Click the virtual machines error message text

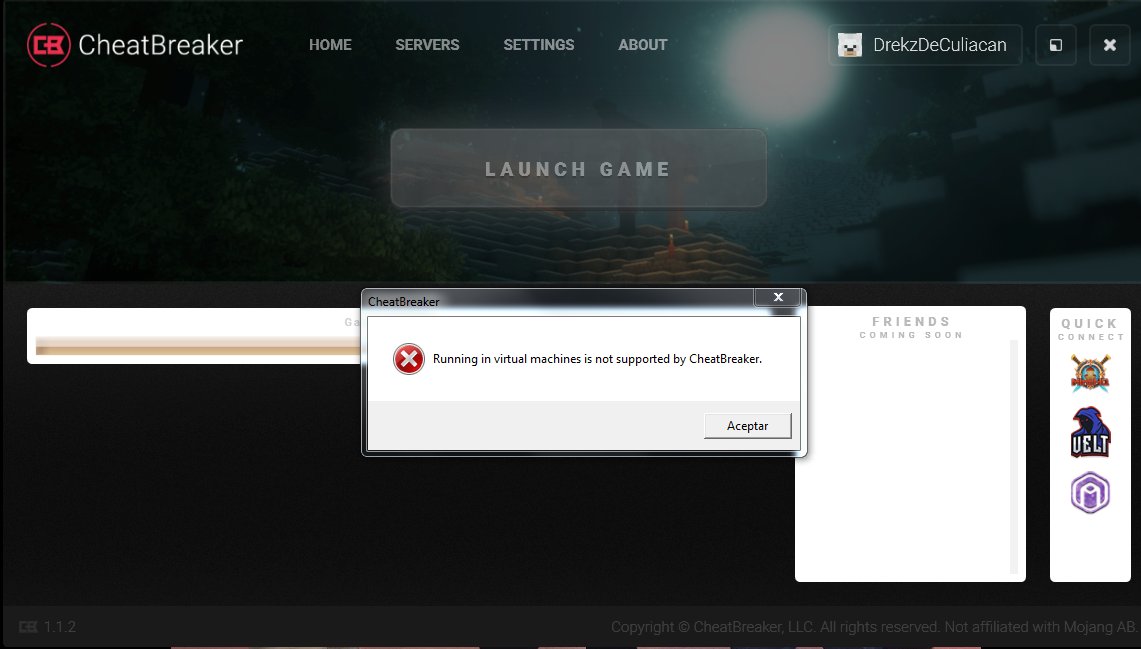click(x=597, y=359)
